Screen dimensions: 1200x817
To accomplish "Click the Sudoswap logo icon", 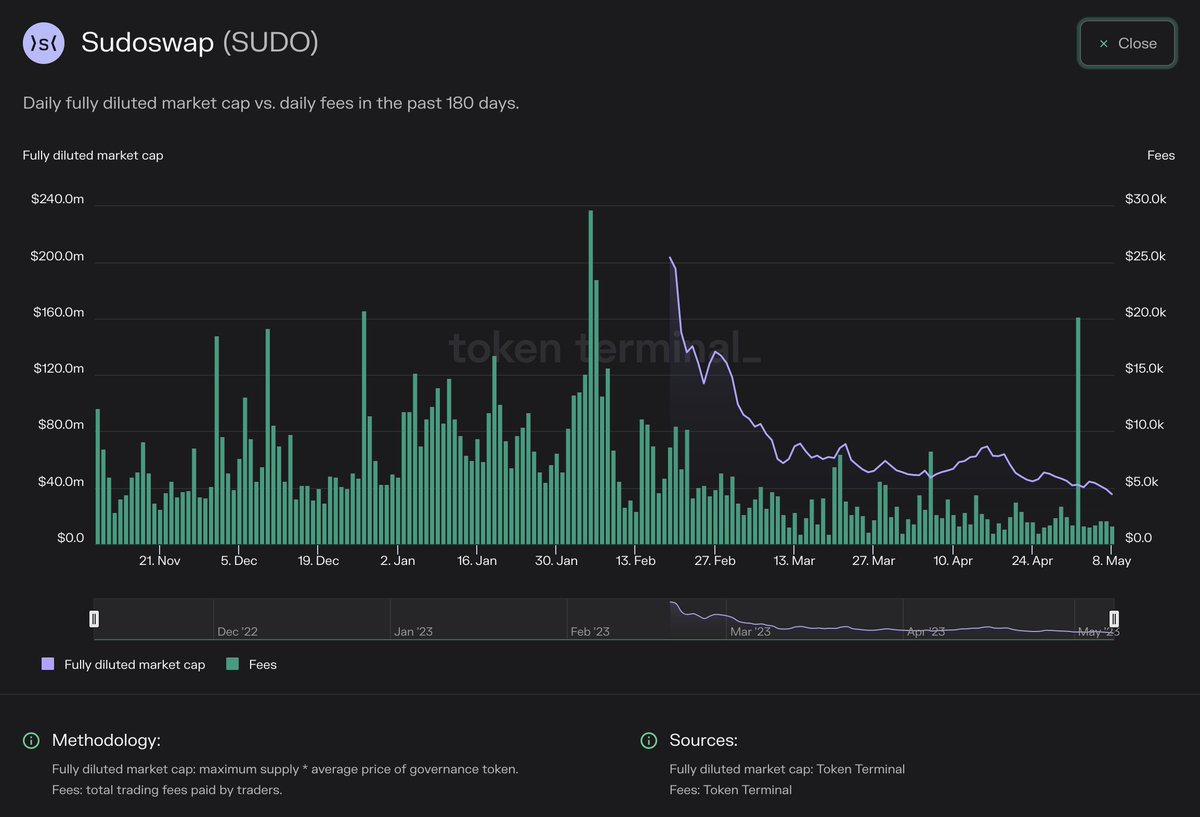I will [x=42, y=43].
